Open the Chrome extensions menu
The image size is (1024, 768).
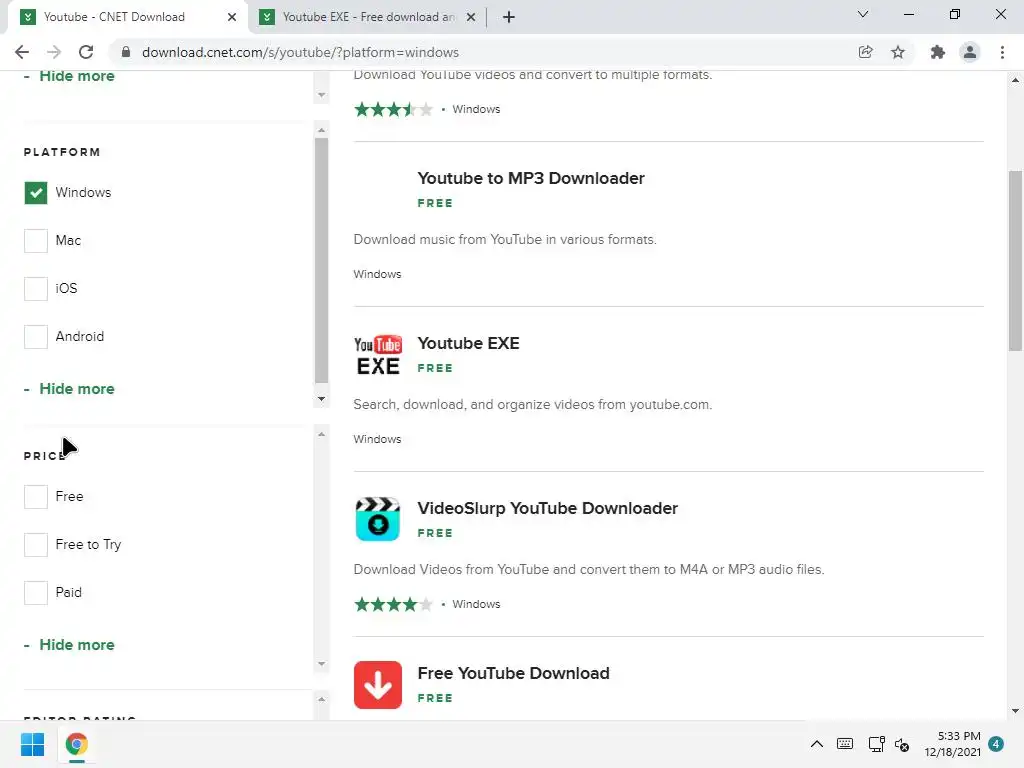pos(938,52)
